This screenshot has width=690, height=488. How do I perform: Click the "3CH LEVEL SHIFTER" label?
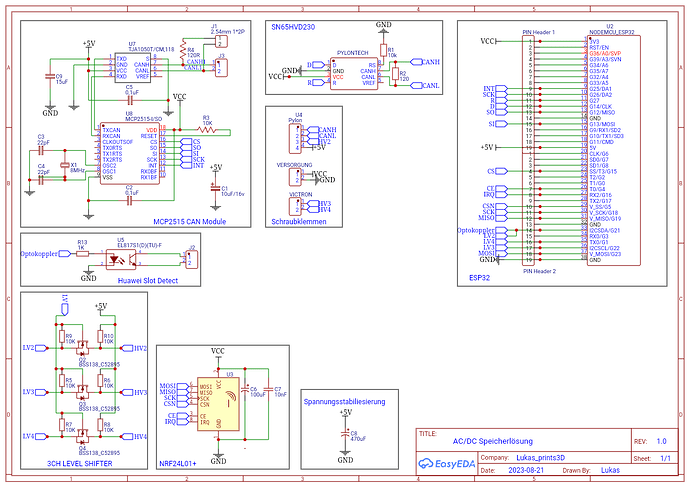pos(80,463)
